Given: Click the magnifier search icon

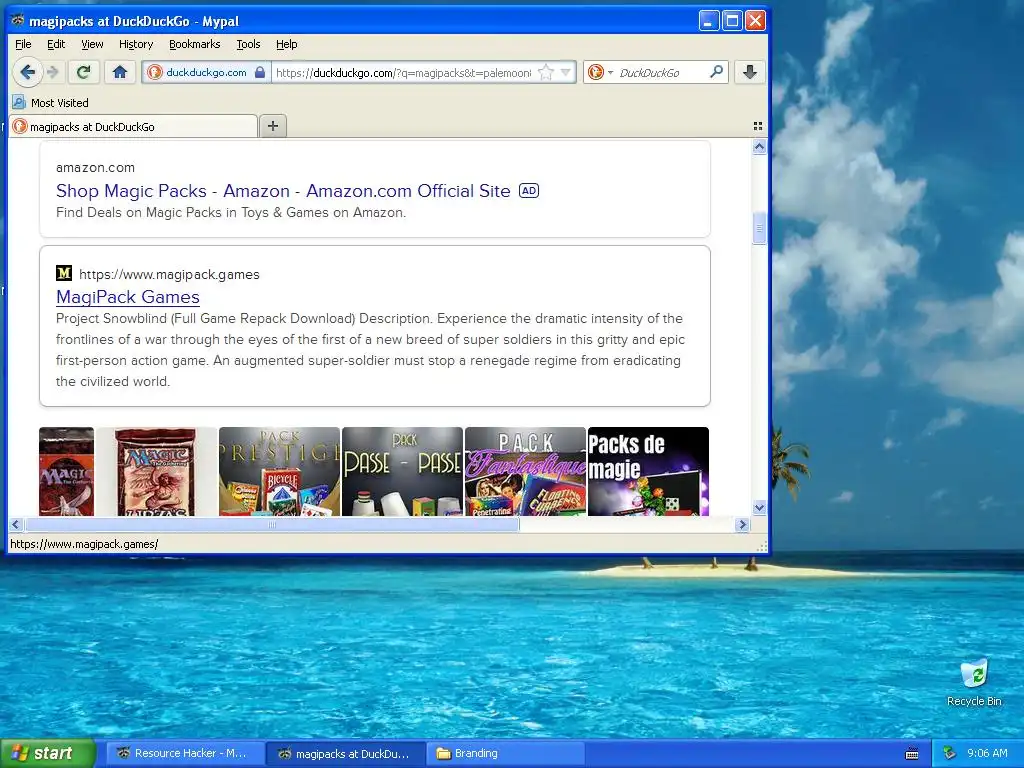Looking at the screenshot, I should (716, 72).
